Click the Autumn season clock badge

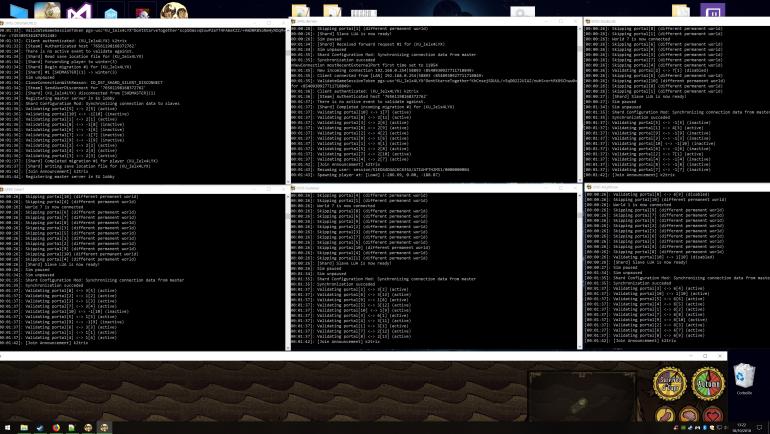point(709,383)
